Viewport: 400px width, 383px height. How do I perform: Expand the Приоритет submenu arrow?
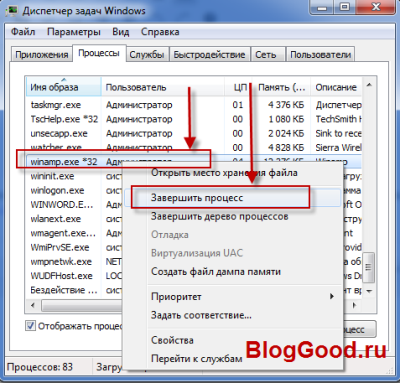tap(332, 296)
